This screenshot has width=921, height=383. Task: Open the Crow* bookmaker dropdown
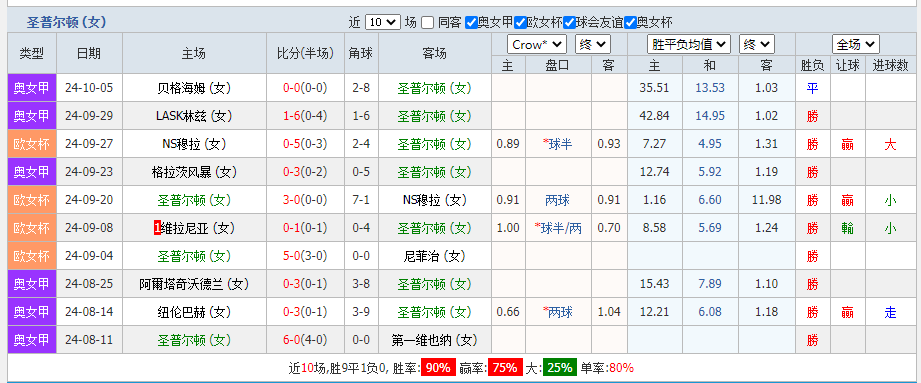tap(537, 45)
